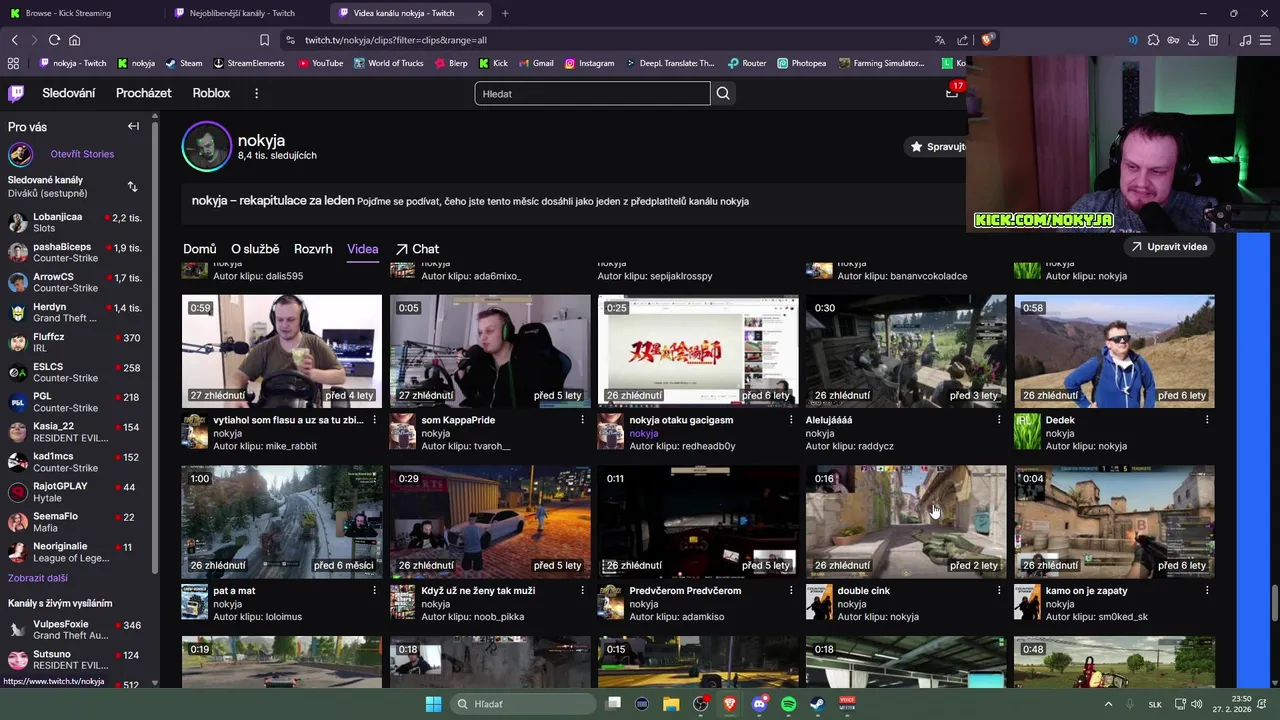Open options for 'Alelujáááá' clip
The width and height of the screenshot is (1280, 720).
(998, 420)
